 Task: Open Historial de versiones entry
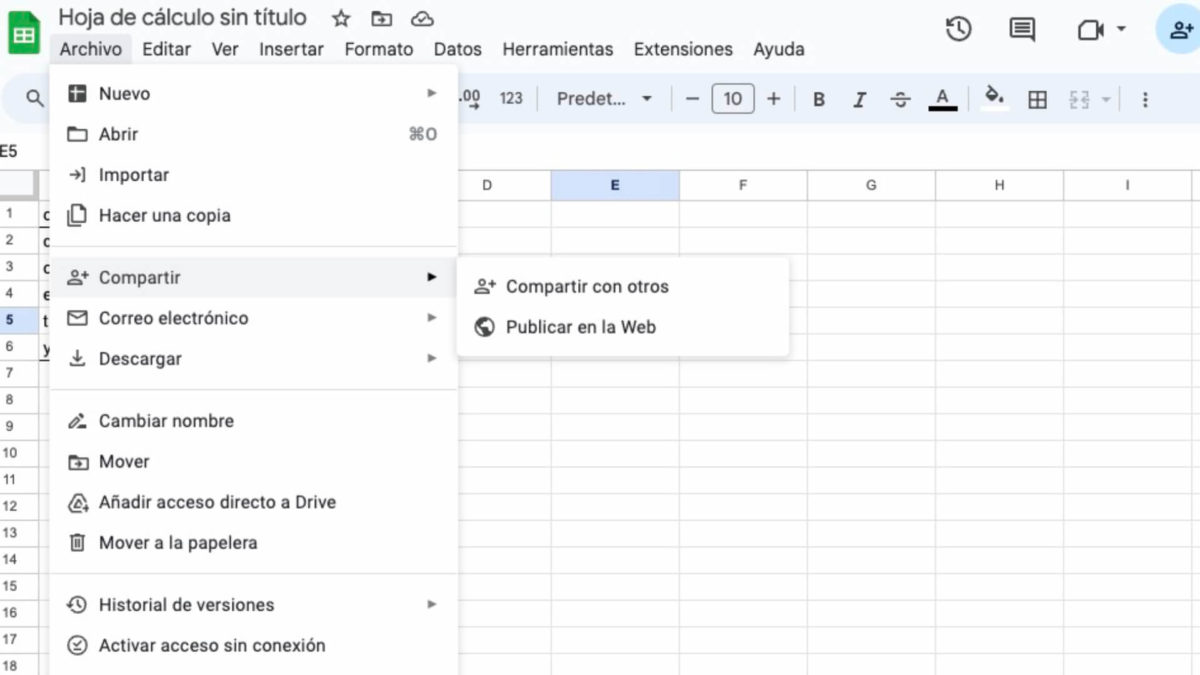(254, 604)
